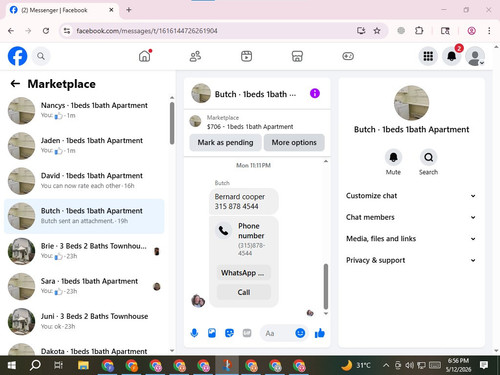Search in conversation magnifier icon
Screen dimensions: 500x375
pyautogui.click(x=429, y=157)
